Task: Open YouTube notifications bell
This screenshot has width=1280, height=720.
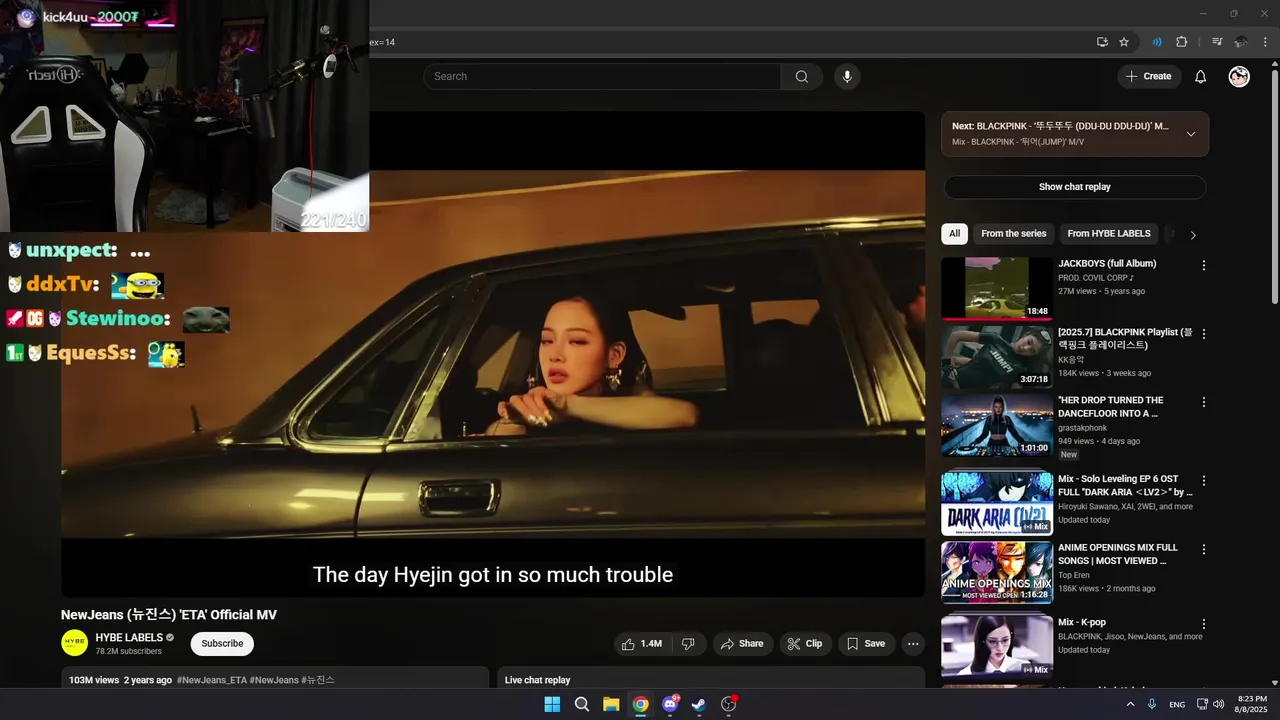Action: click(1201, 77)
